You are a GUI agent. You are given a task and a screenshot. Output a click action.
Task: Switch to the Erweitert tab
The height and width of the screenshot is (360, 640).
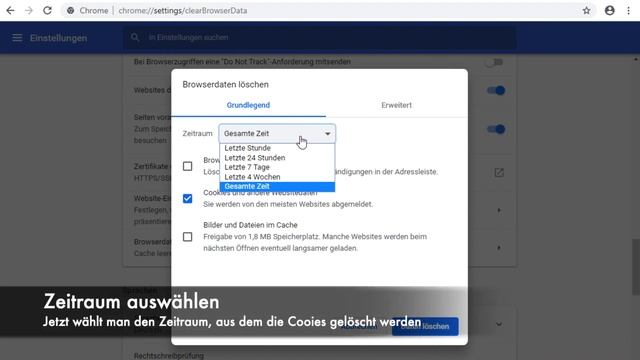coord(396,105)
